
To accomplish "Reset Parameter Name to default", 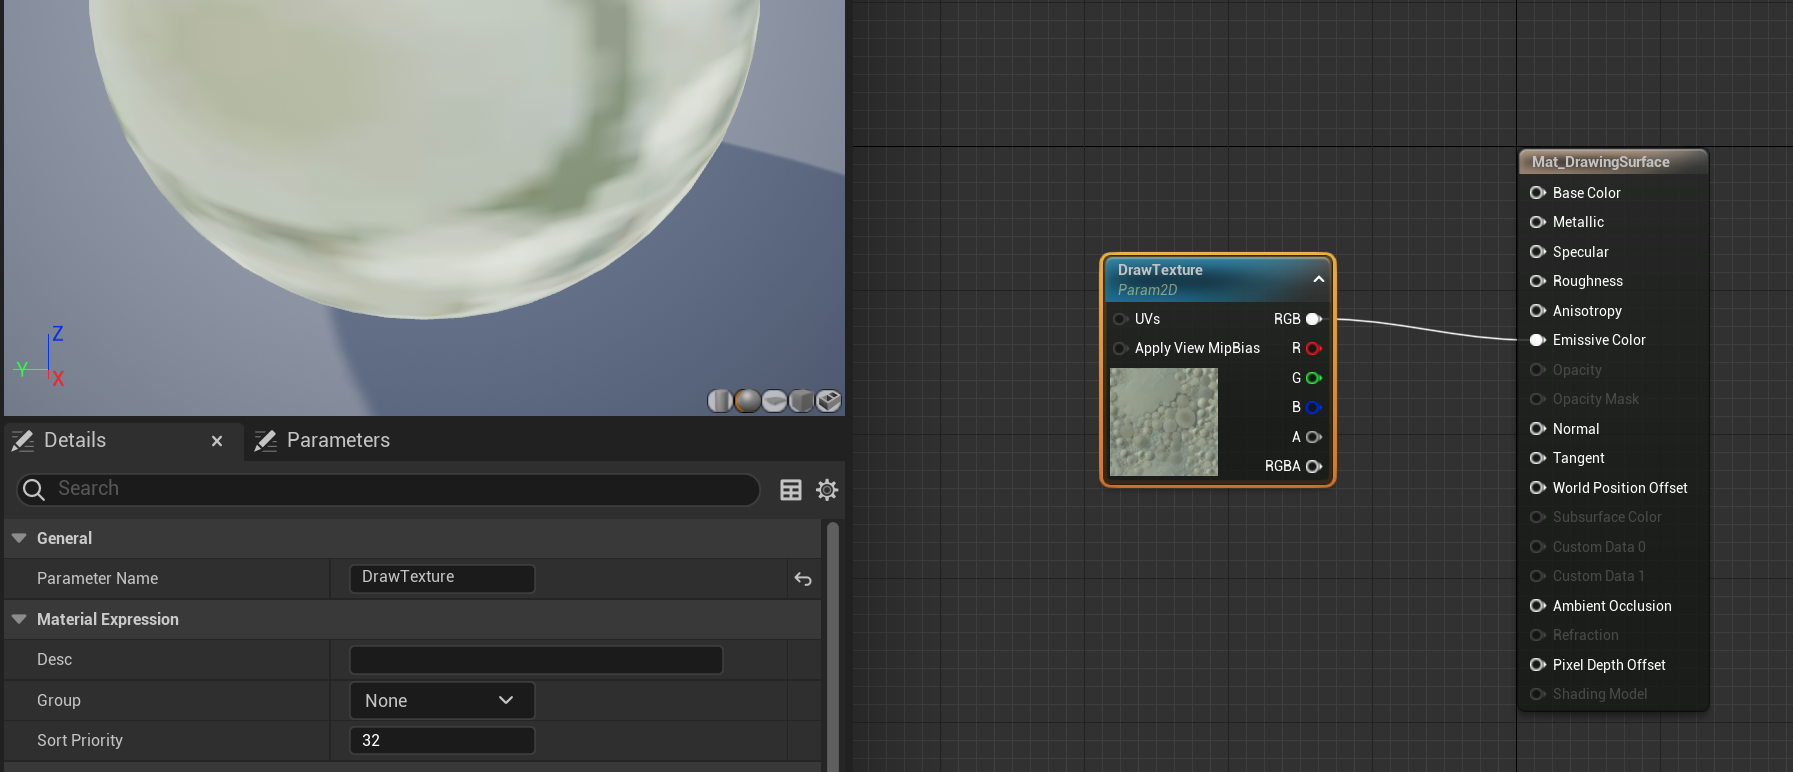I will point(803,579).
